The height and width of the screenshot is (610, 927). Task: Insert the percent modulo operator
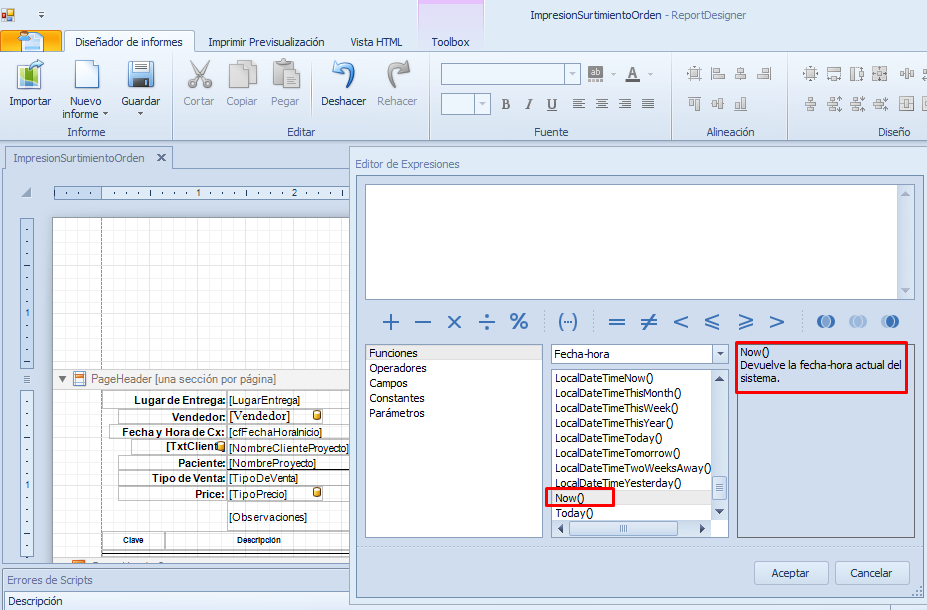(519, 322)
